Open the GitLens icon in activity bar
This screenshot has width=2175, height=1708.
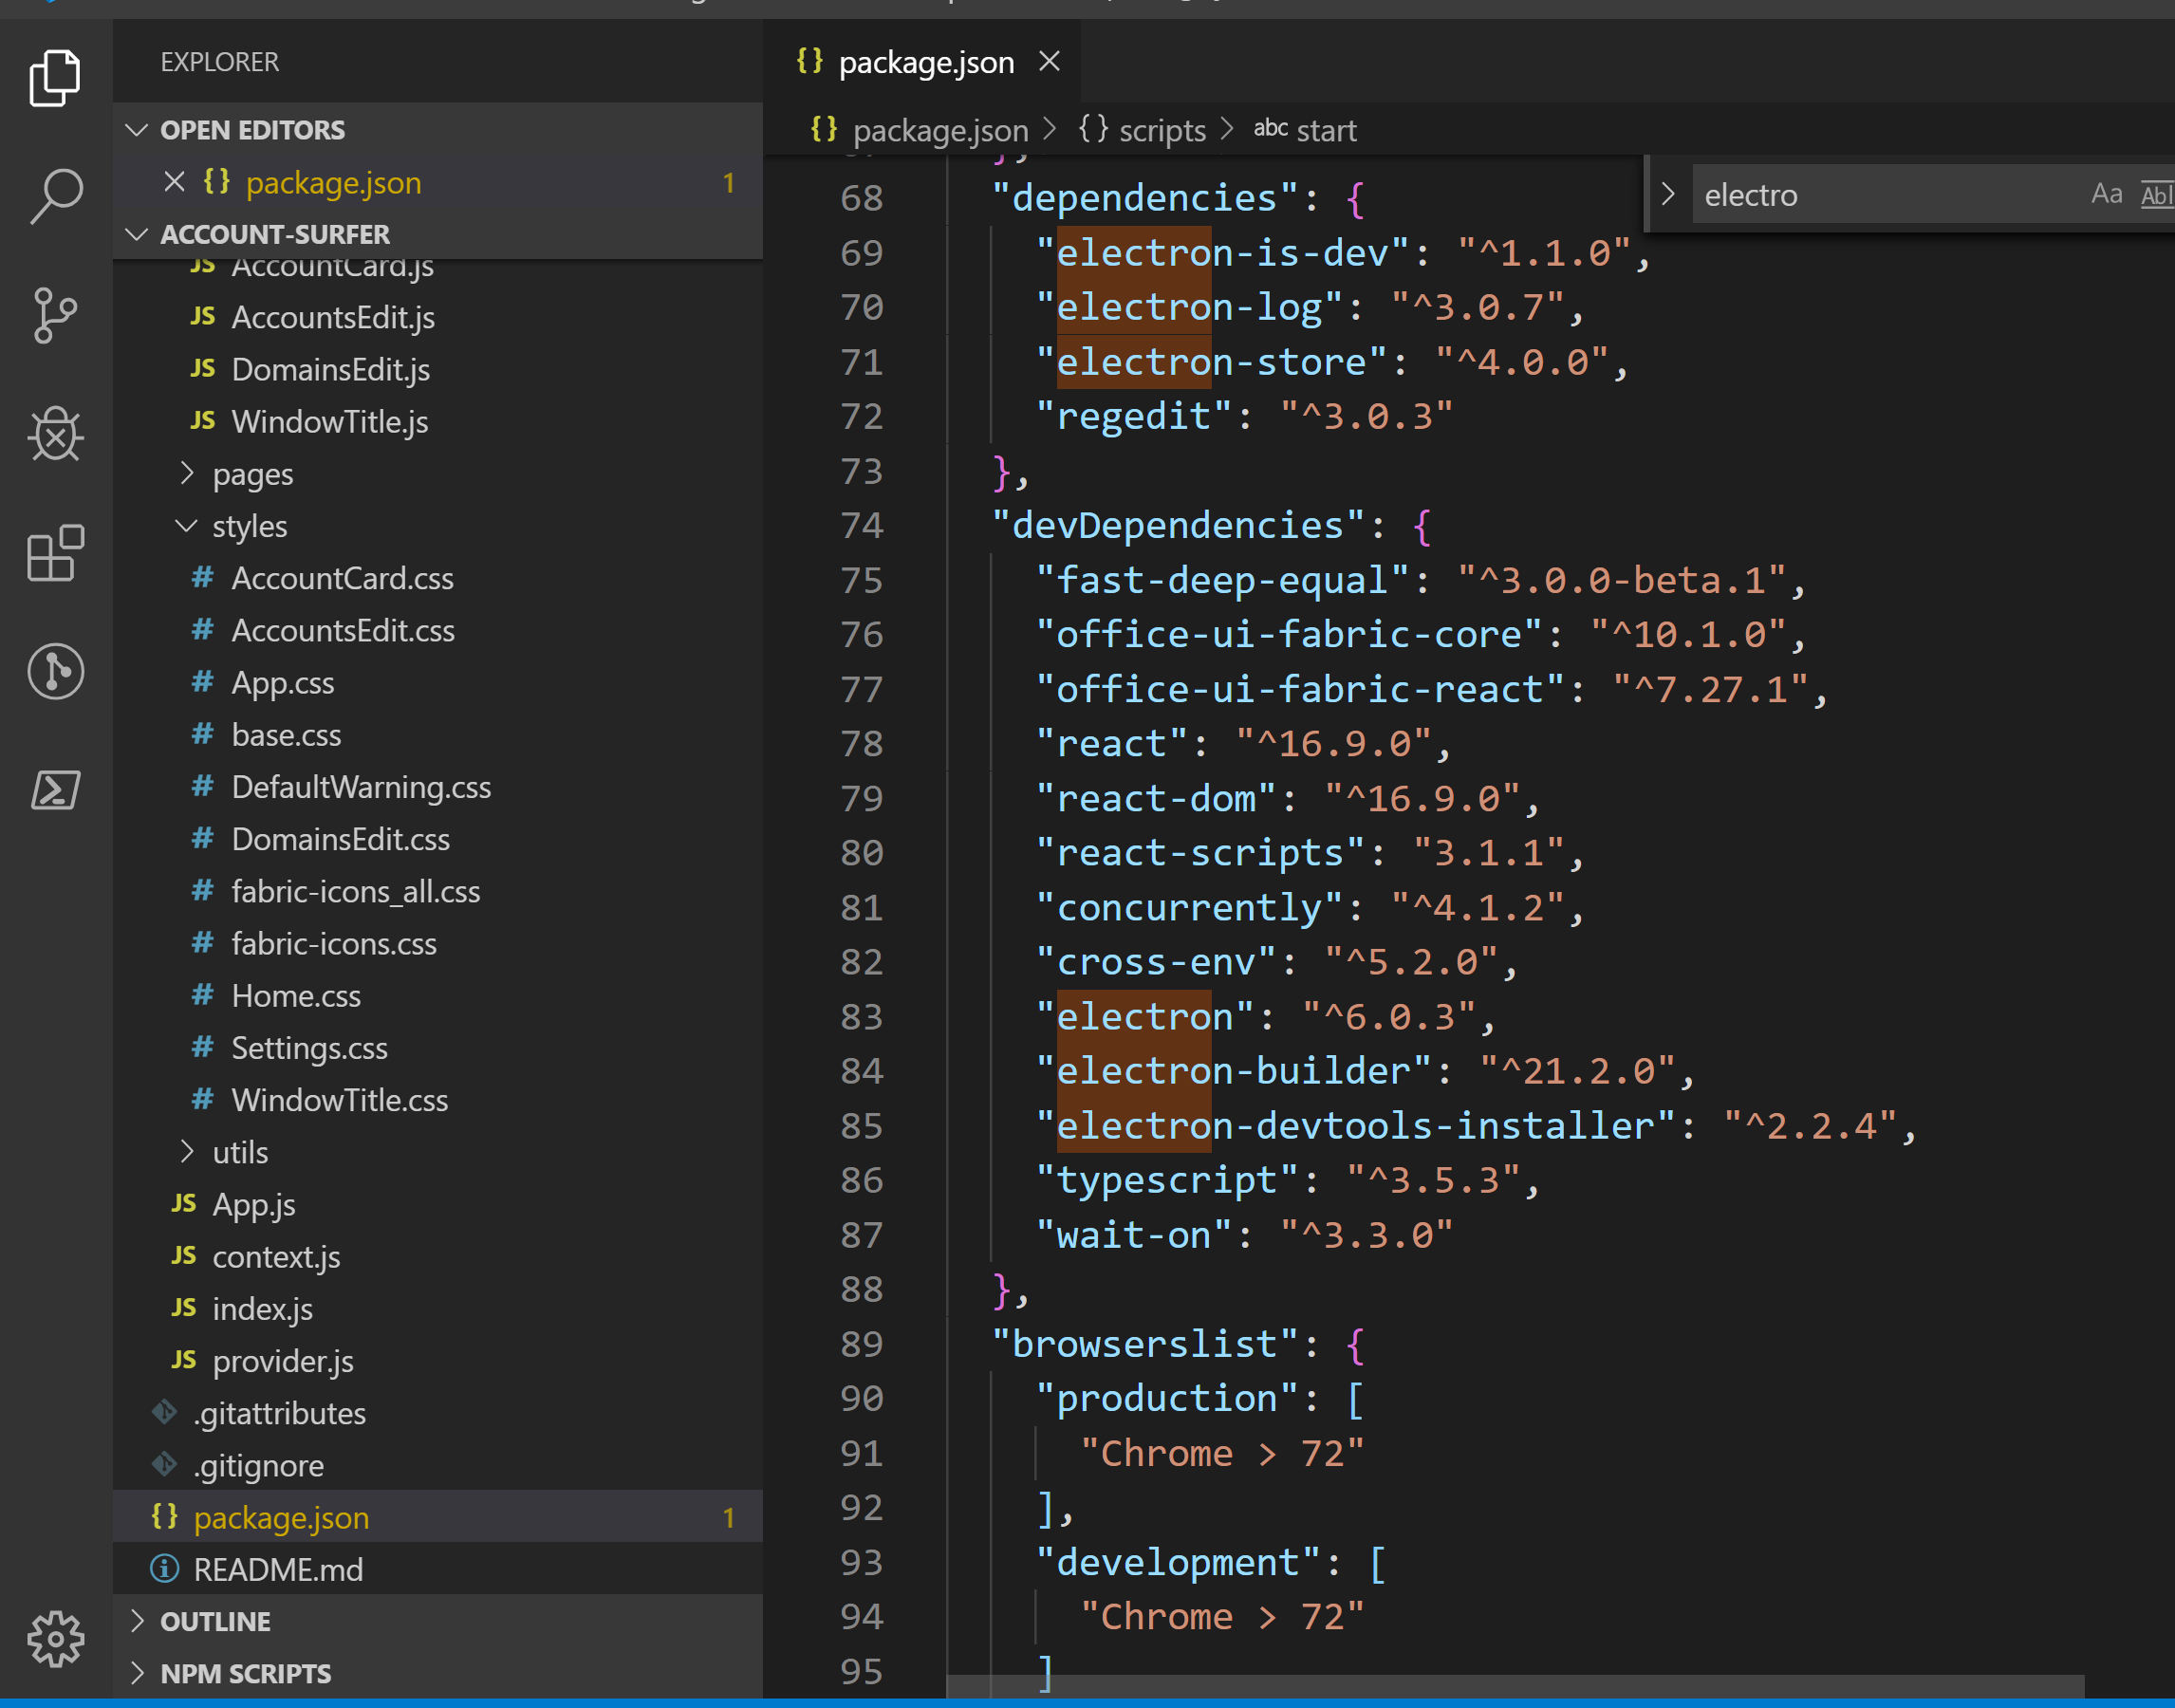(55, 671)
